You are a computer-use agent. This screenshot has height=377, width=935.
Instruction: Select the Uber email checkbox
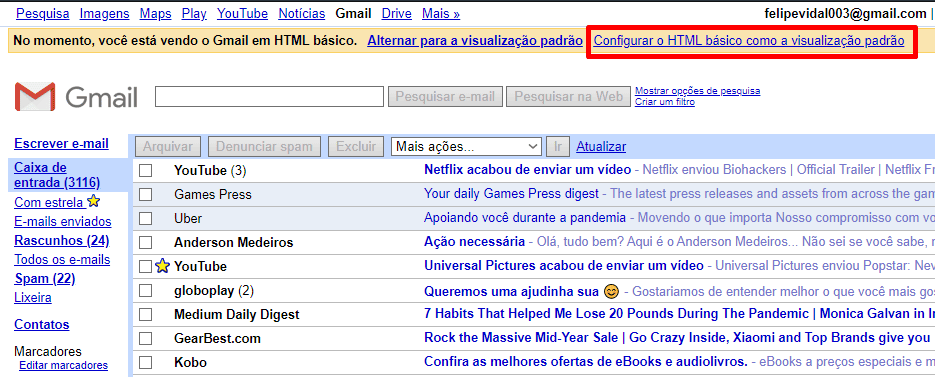(145, 218)
